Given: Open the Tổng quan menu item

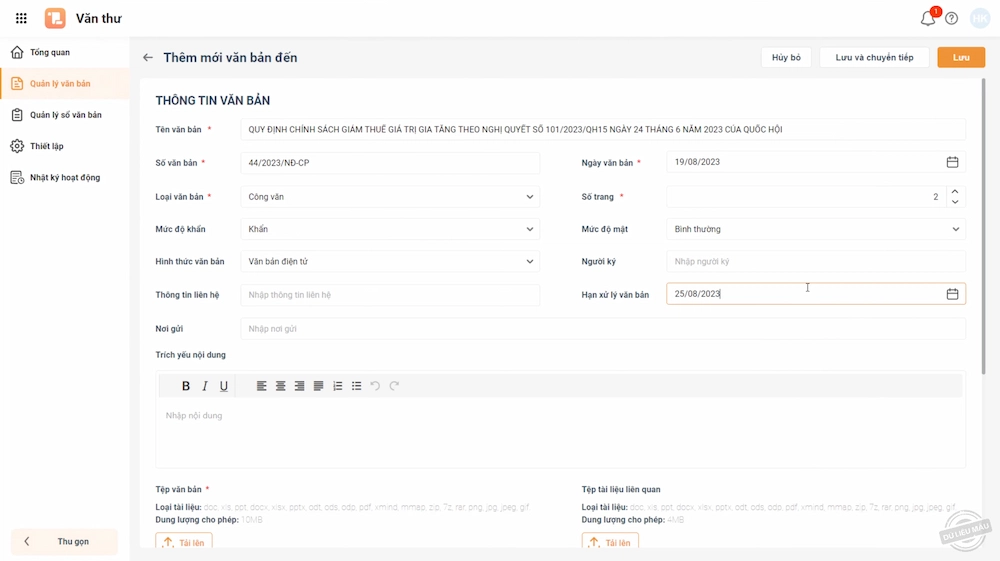Looking at the screenshot, I should pyautogui.click(x=64, y=52).
